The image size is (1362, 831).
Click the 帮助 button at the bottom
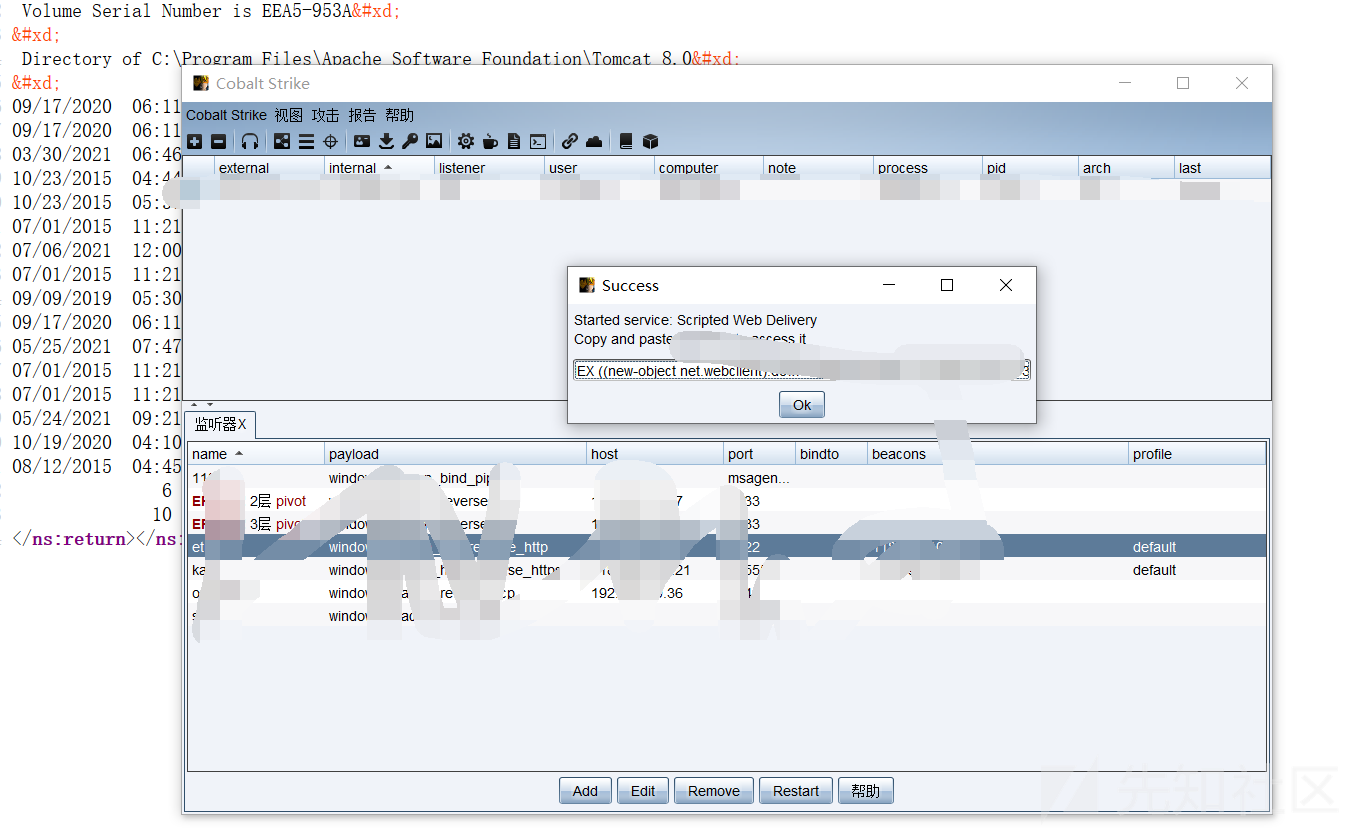click(866, 791)
